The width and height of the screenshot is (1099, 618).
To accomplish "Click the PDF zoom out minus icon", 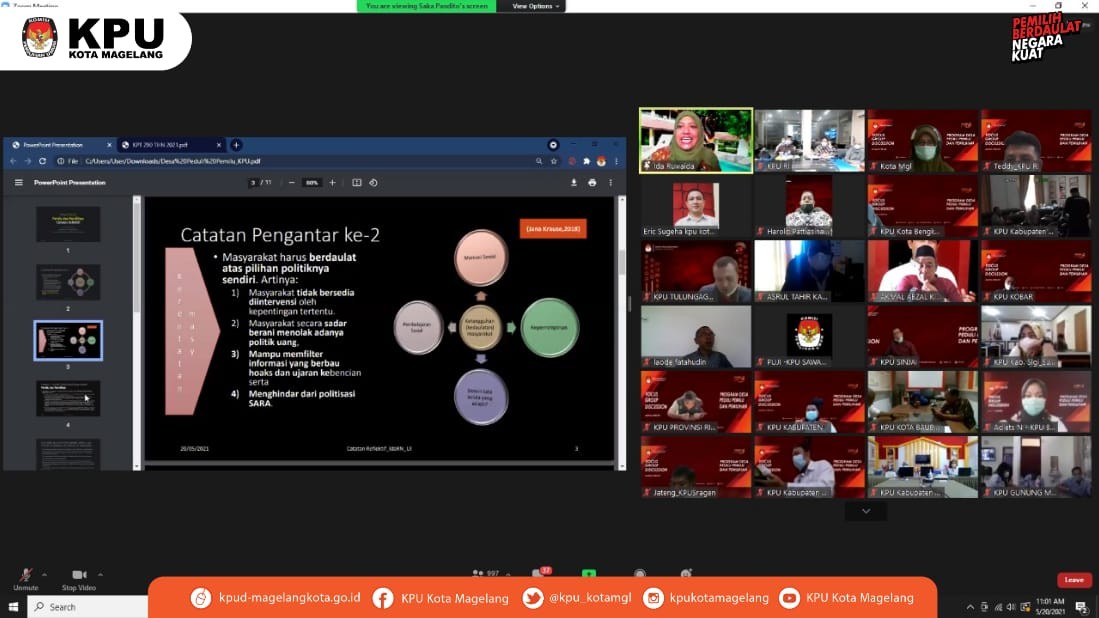I will tap(290, 183).
